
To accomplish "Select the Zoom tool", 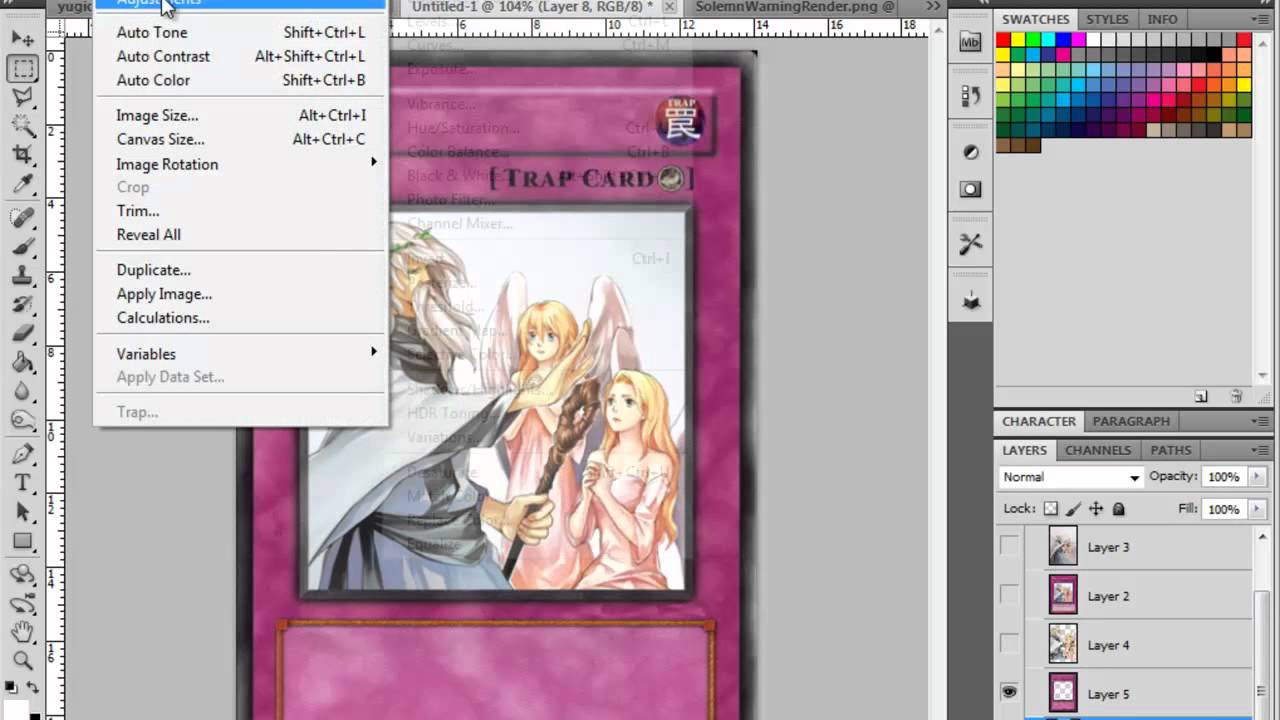I will pos(23,661).
